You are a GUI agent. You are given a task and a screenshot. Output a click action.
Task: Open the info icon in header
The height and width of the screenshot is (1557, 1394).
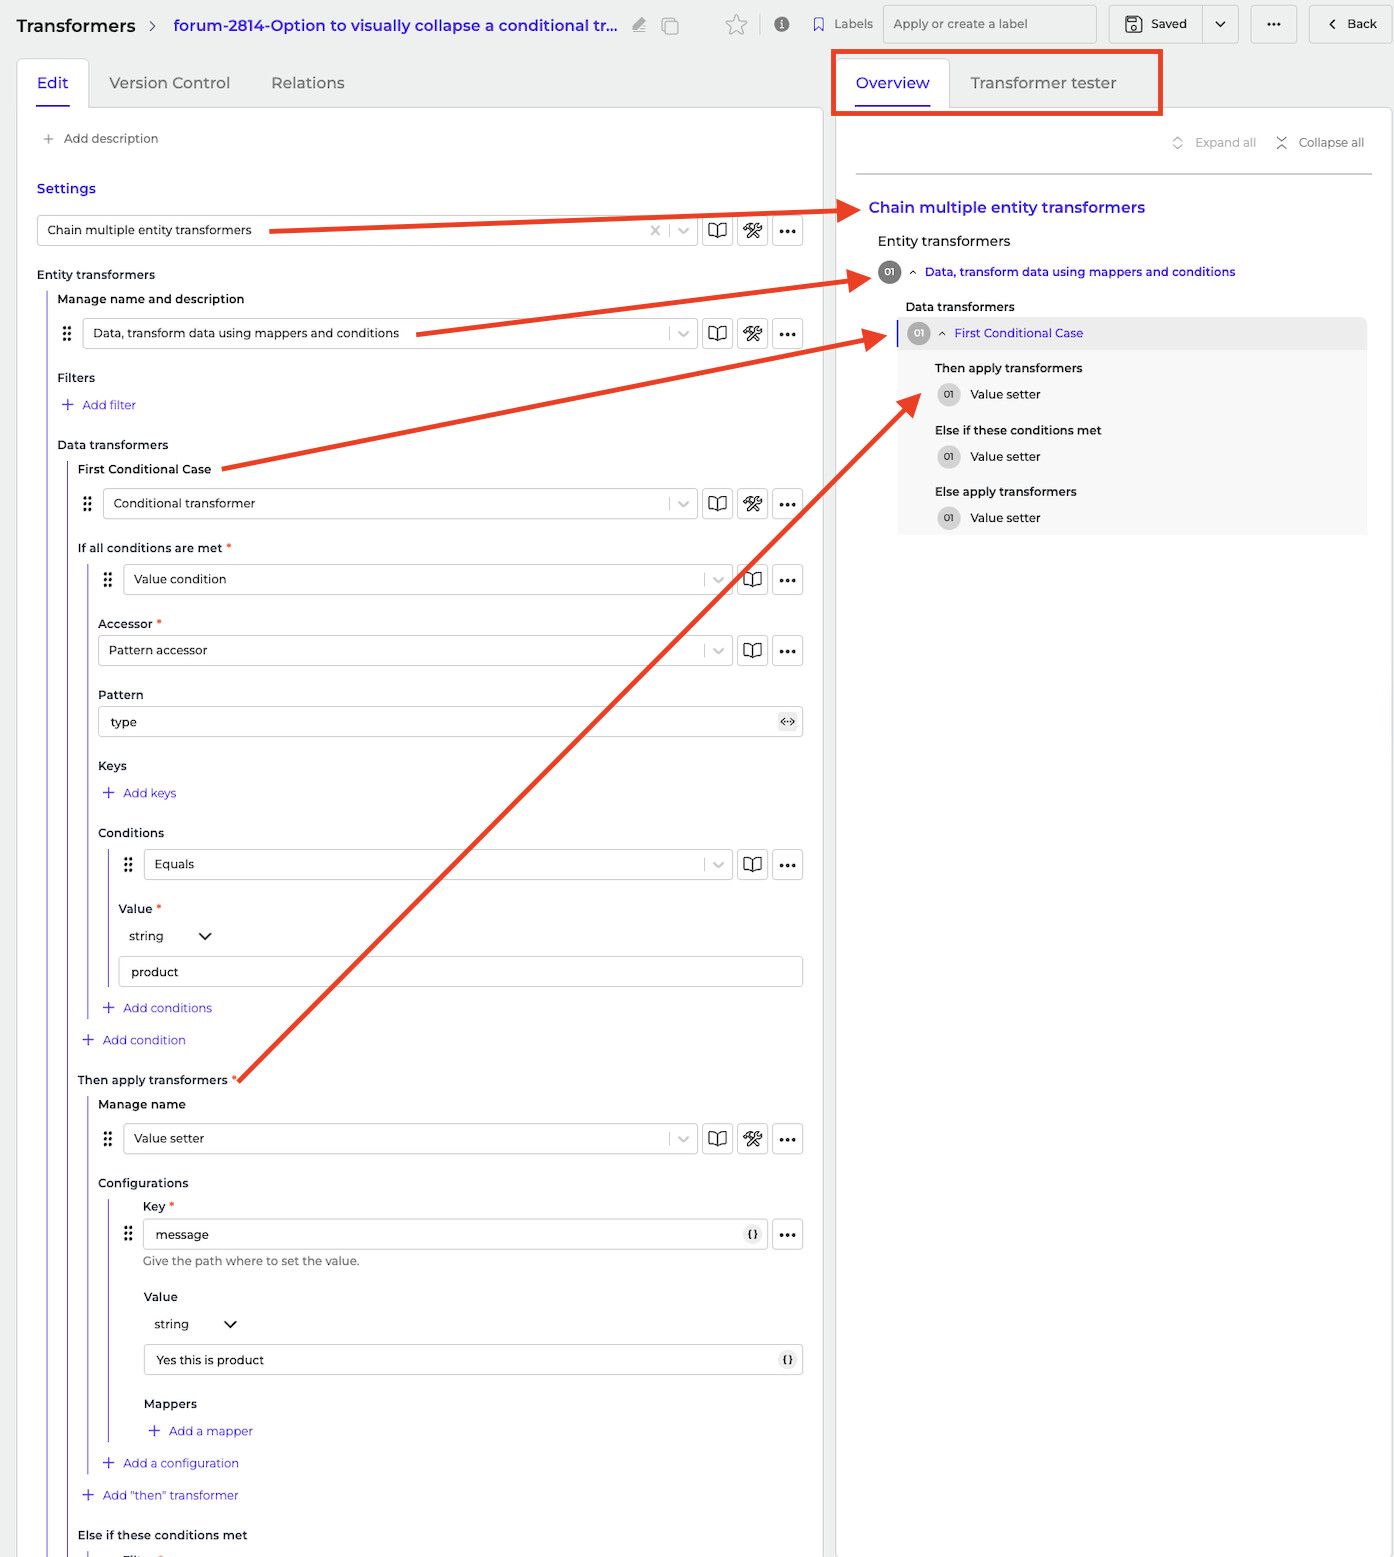[782, 24]
